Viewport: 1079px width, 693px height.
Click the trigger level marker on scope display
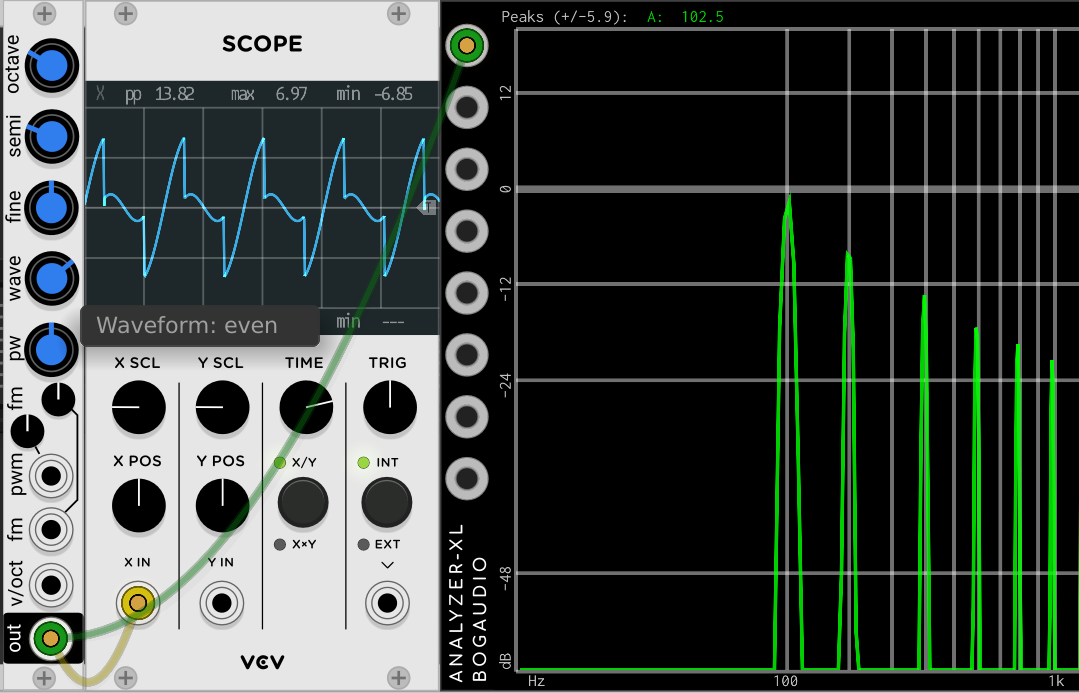pyautogui.click(x=428, y=207)
